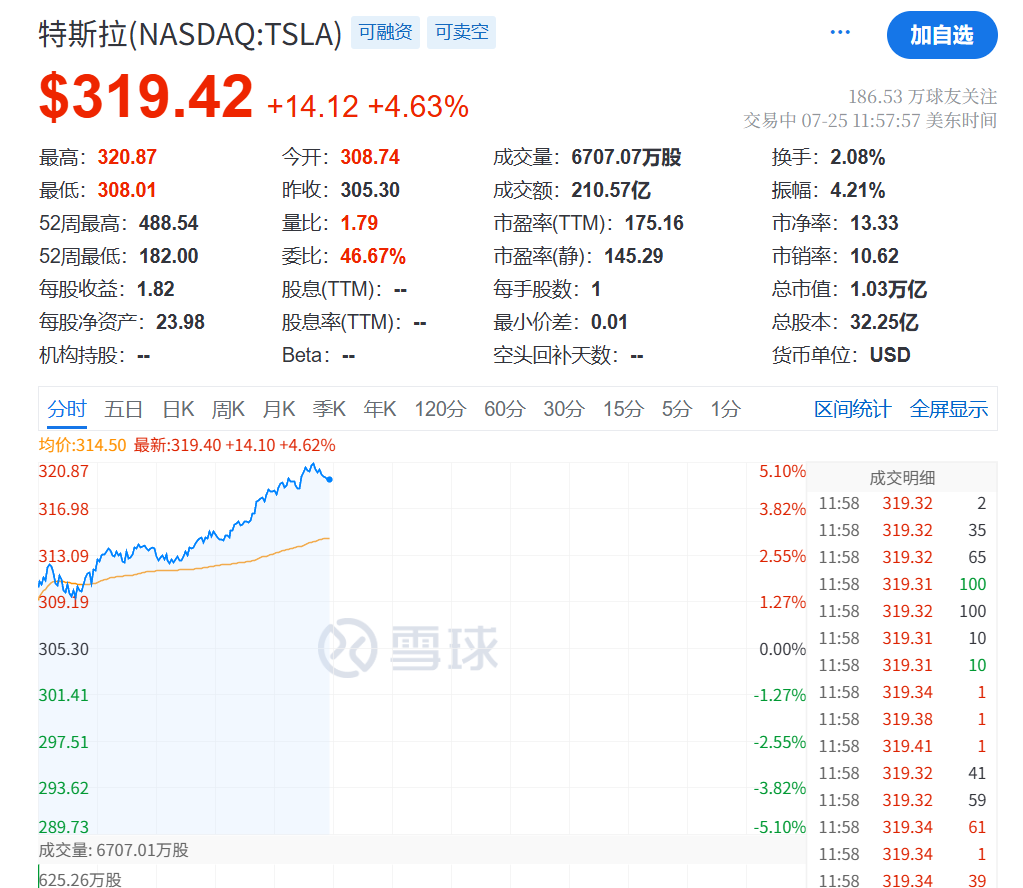Open the 1分 chart interval
Screen dimensions: 1023x888
[725, 409]
